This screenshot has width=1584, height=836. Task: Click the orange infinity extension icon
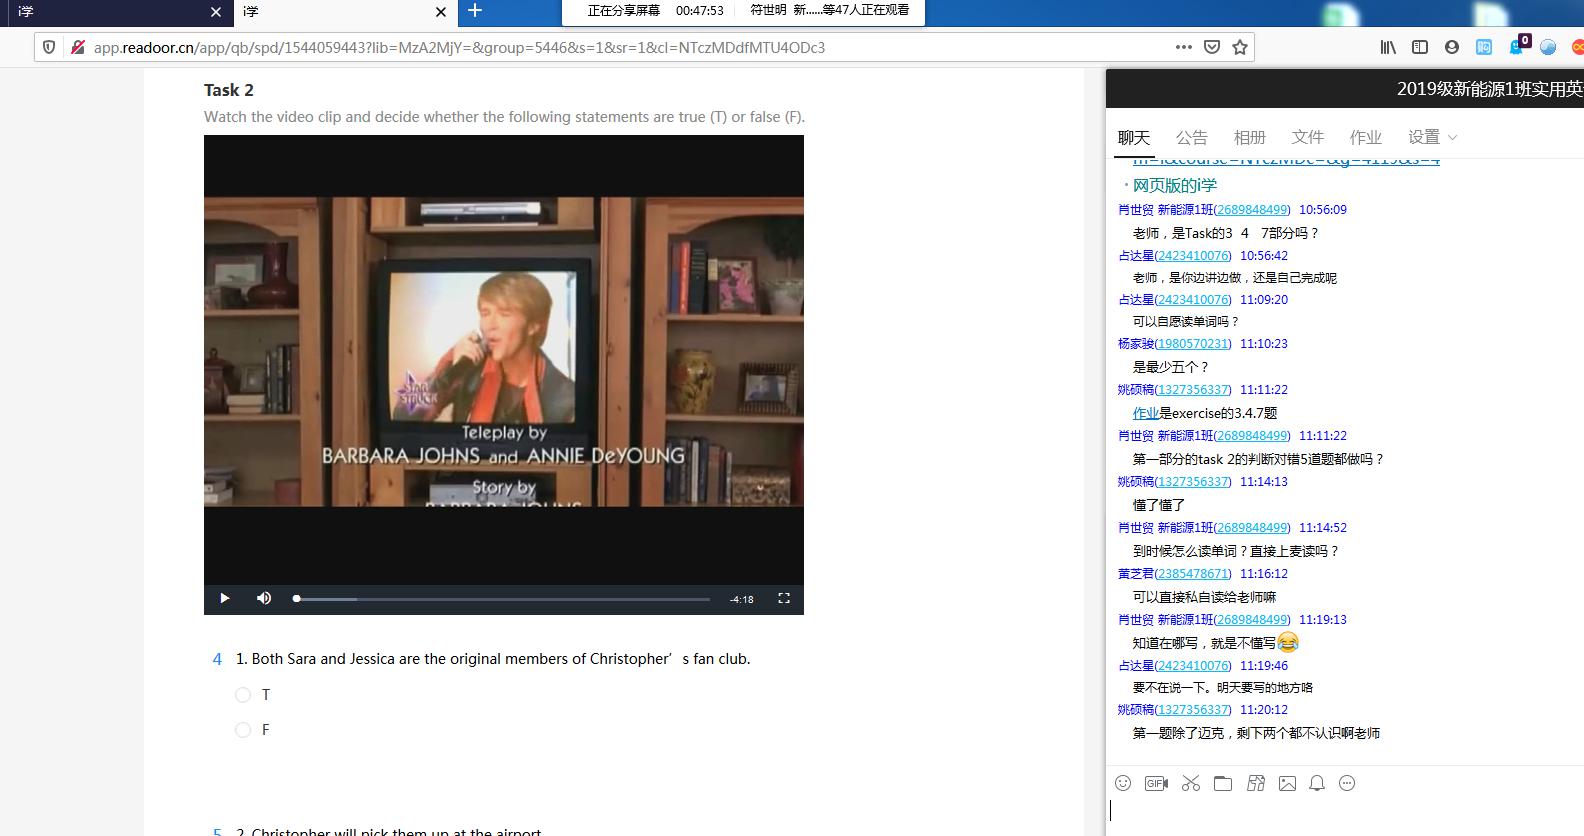point(1578,47)
